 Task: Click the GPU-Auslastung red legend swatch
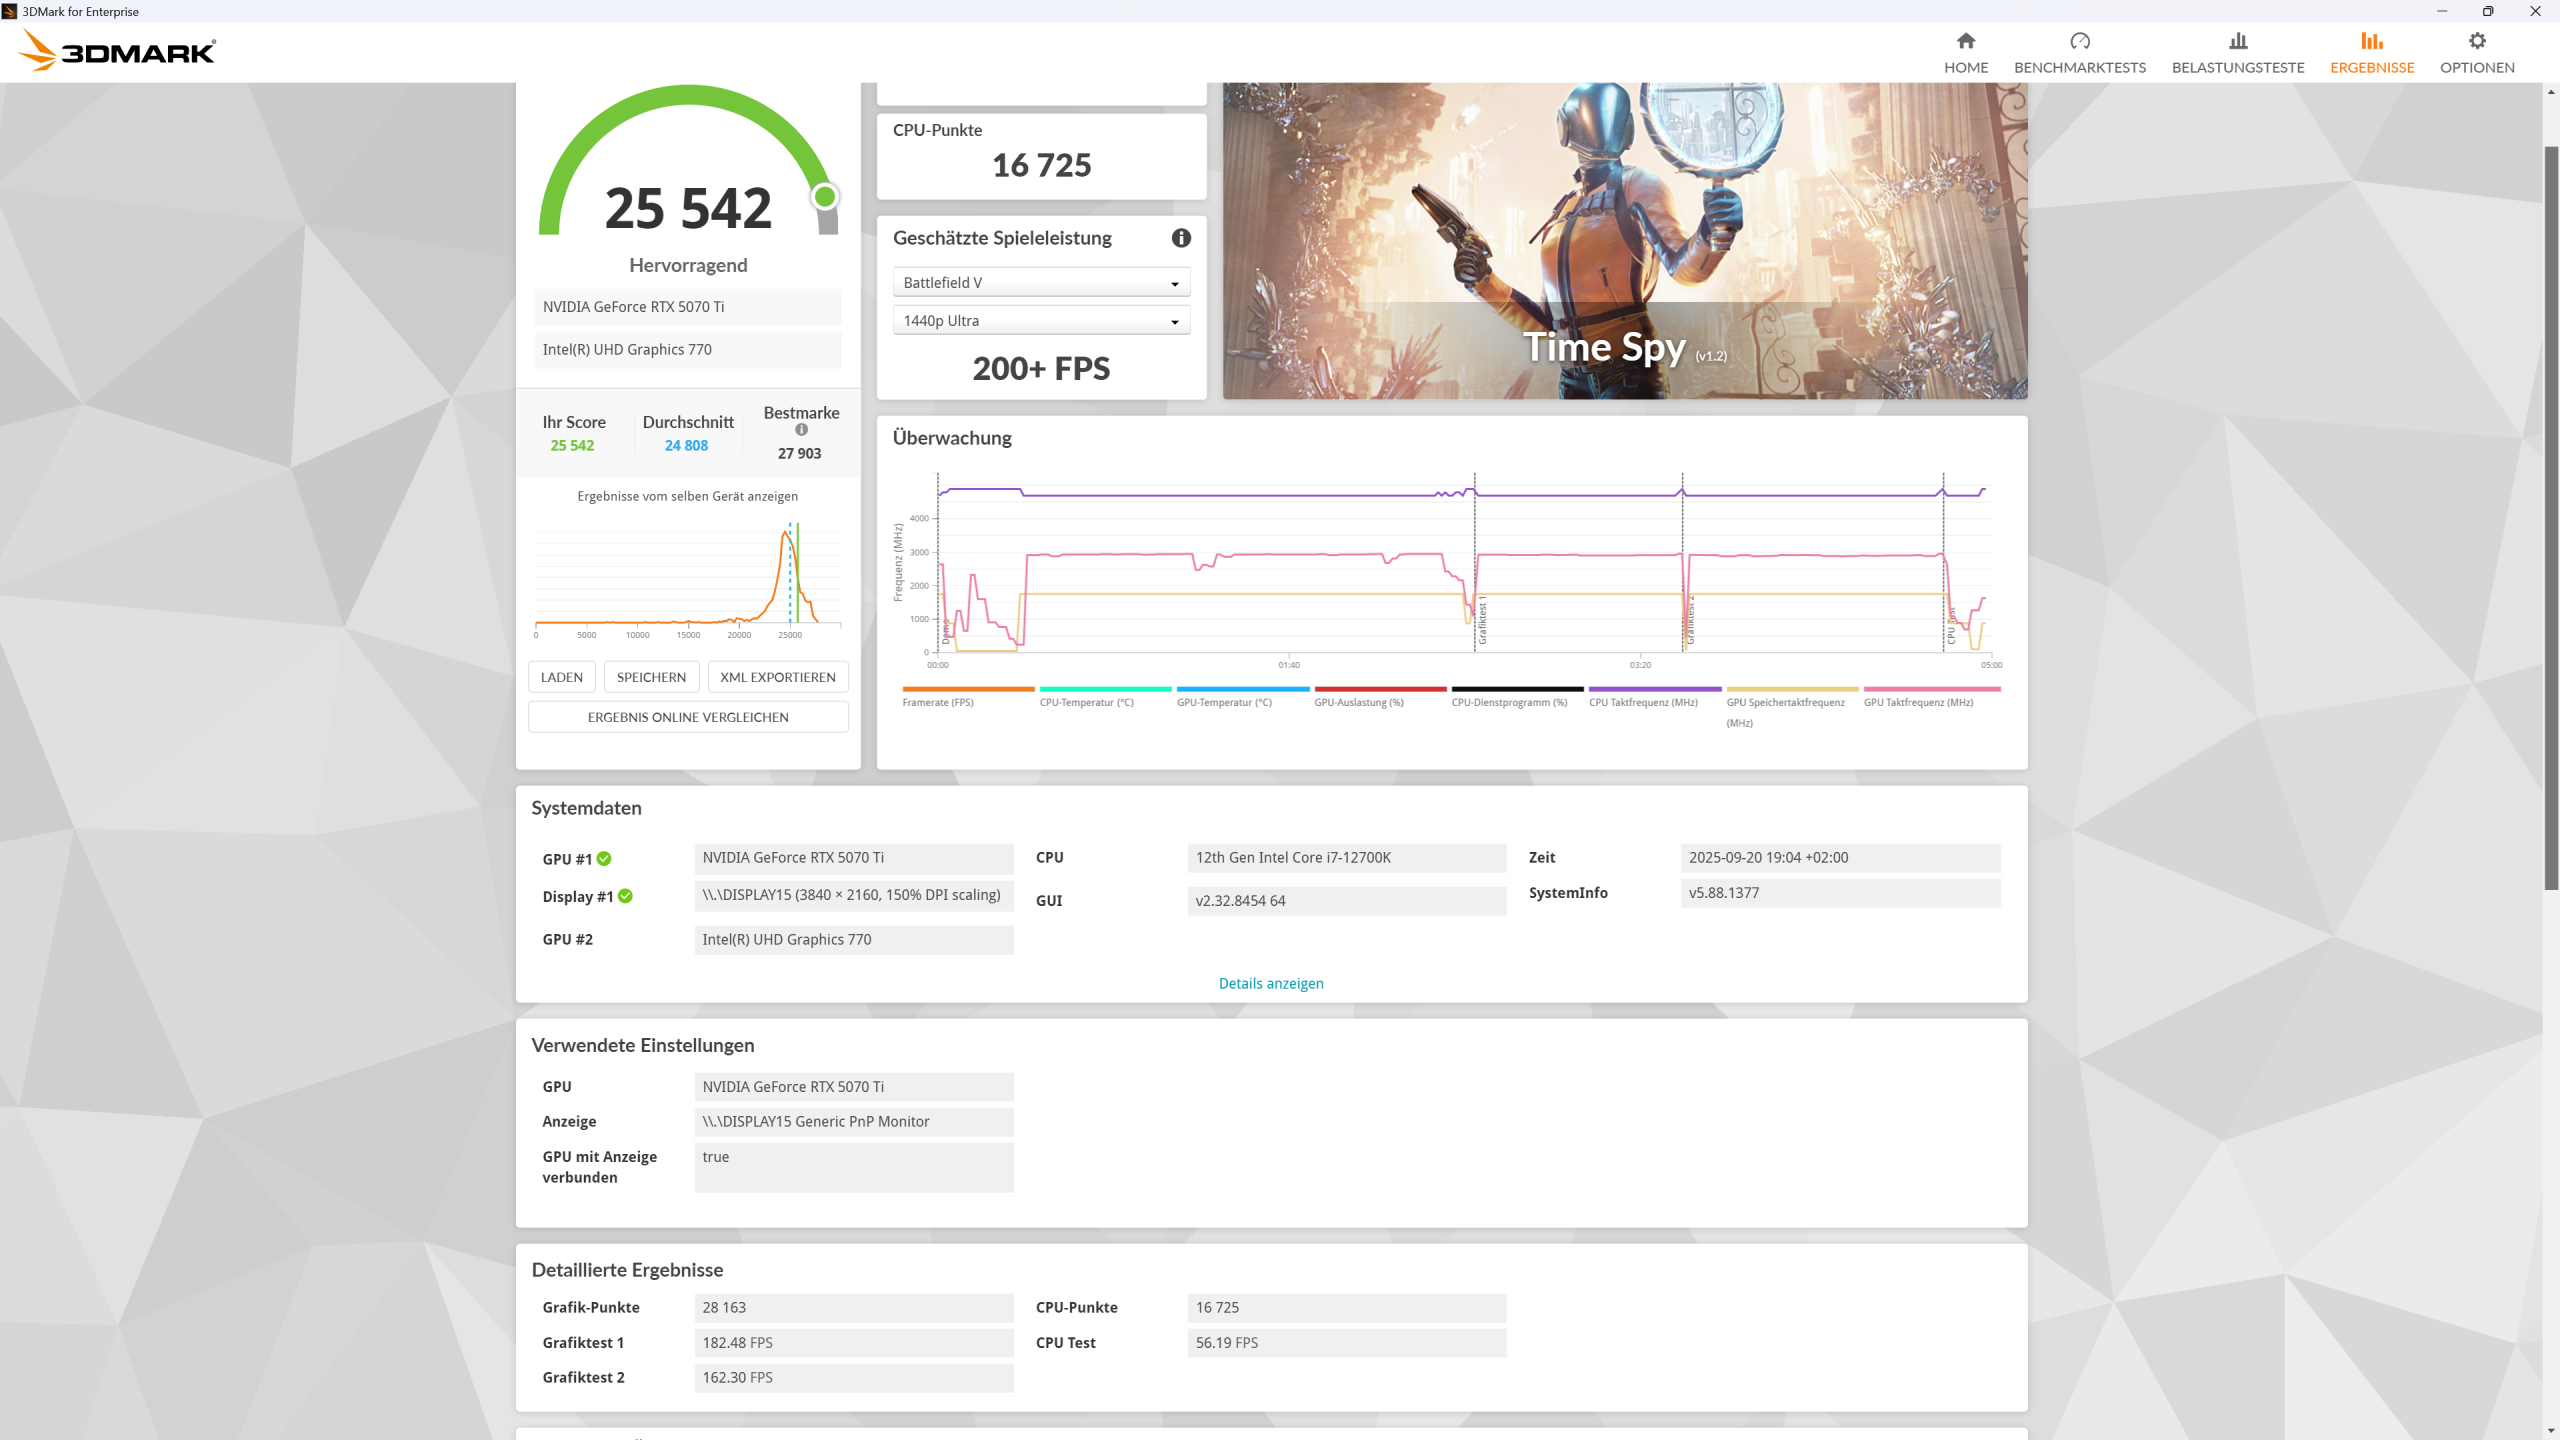(x=1380, y=689)
